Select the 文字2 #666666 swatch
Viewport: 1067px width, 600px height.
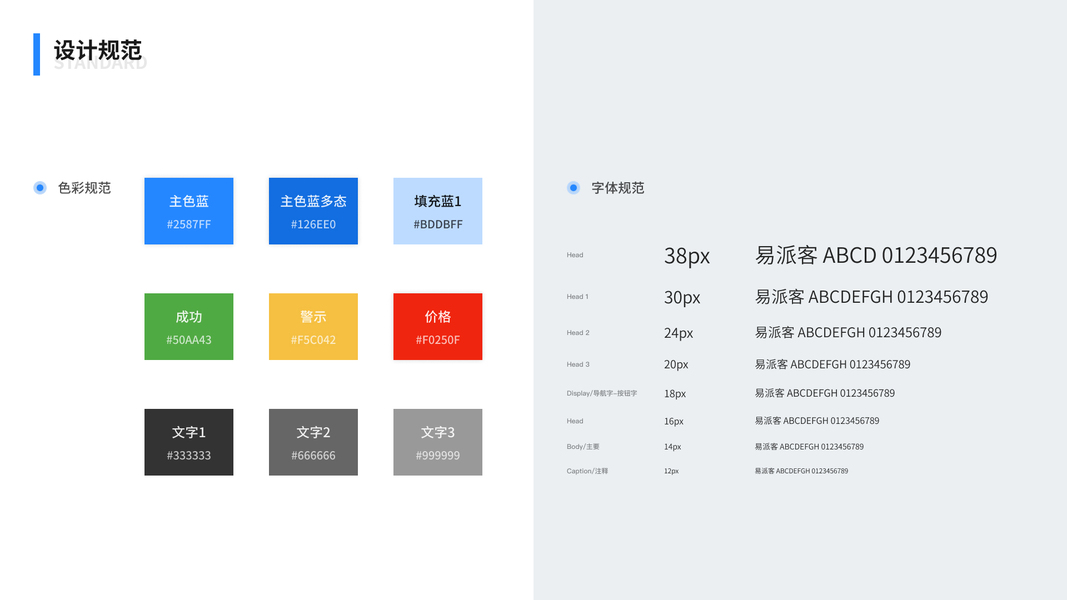[313, 442]
